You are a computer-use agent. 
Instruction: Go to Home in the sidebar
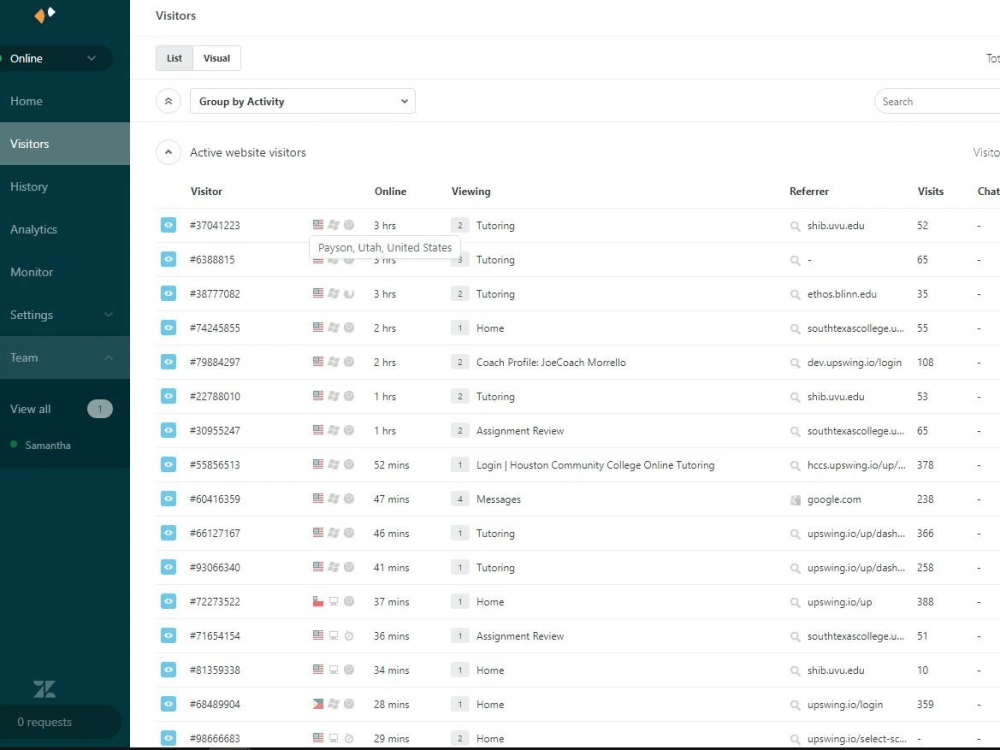tap(64, 101)
